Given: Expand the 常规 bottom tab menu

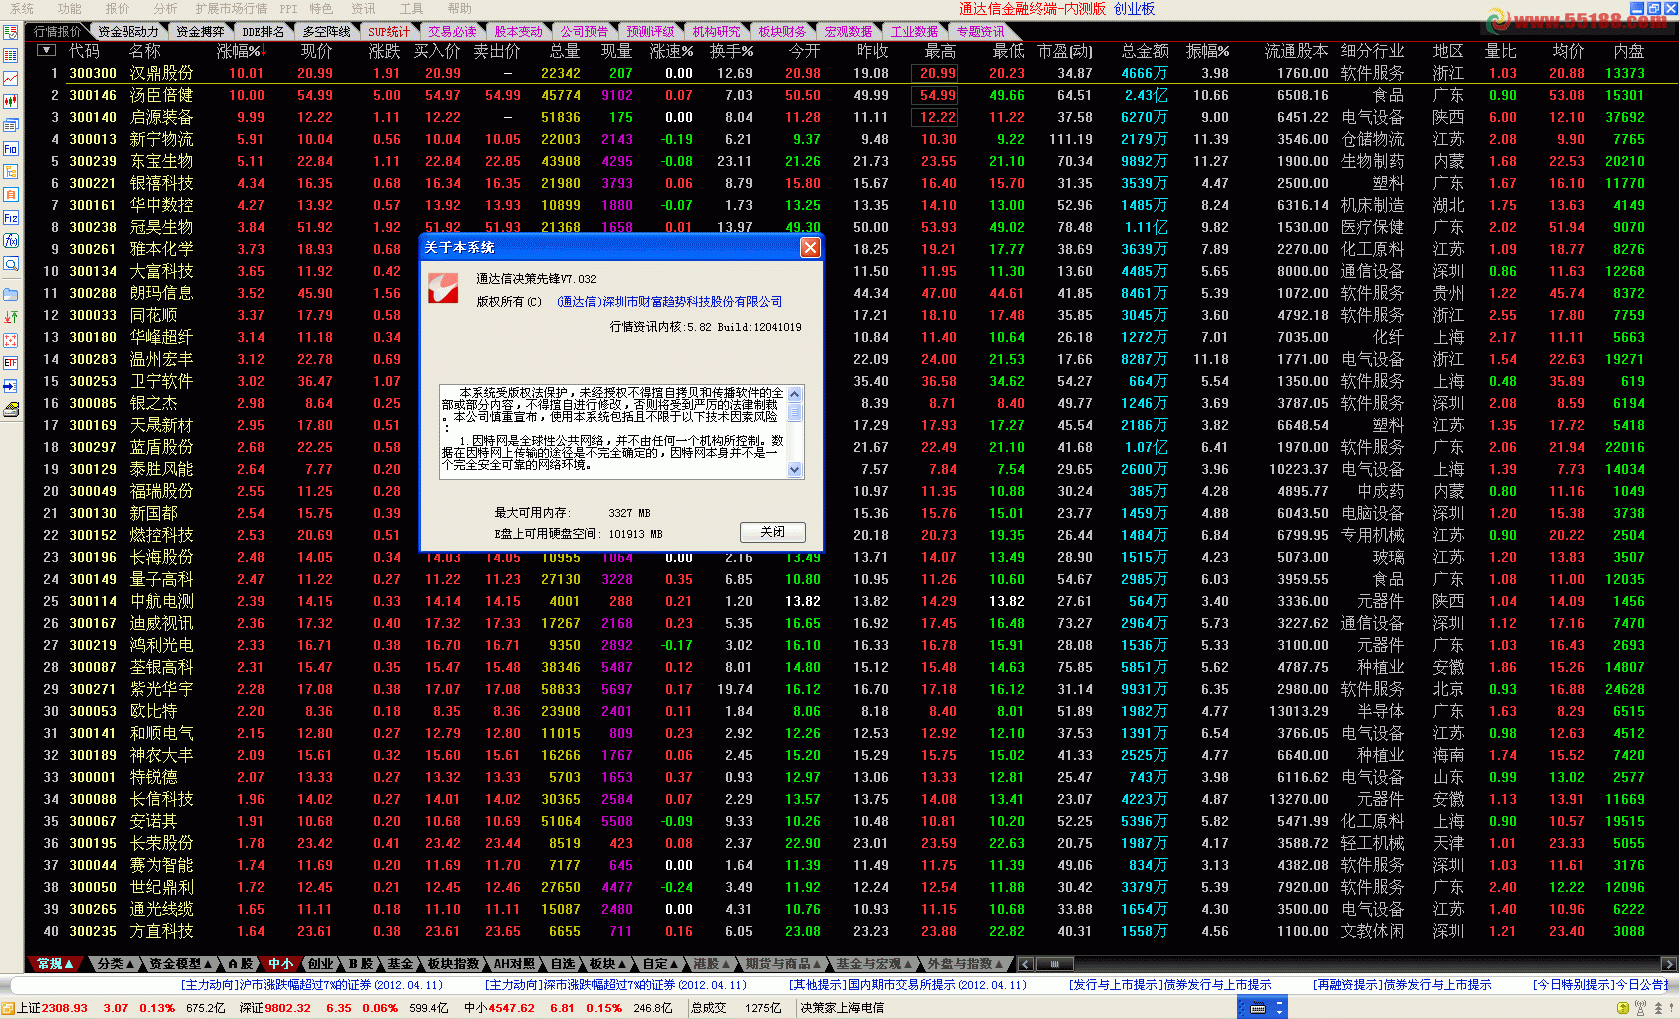Looking at the screenshot, I should coord(55,964).
